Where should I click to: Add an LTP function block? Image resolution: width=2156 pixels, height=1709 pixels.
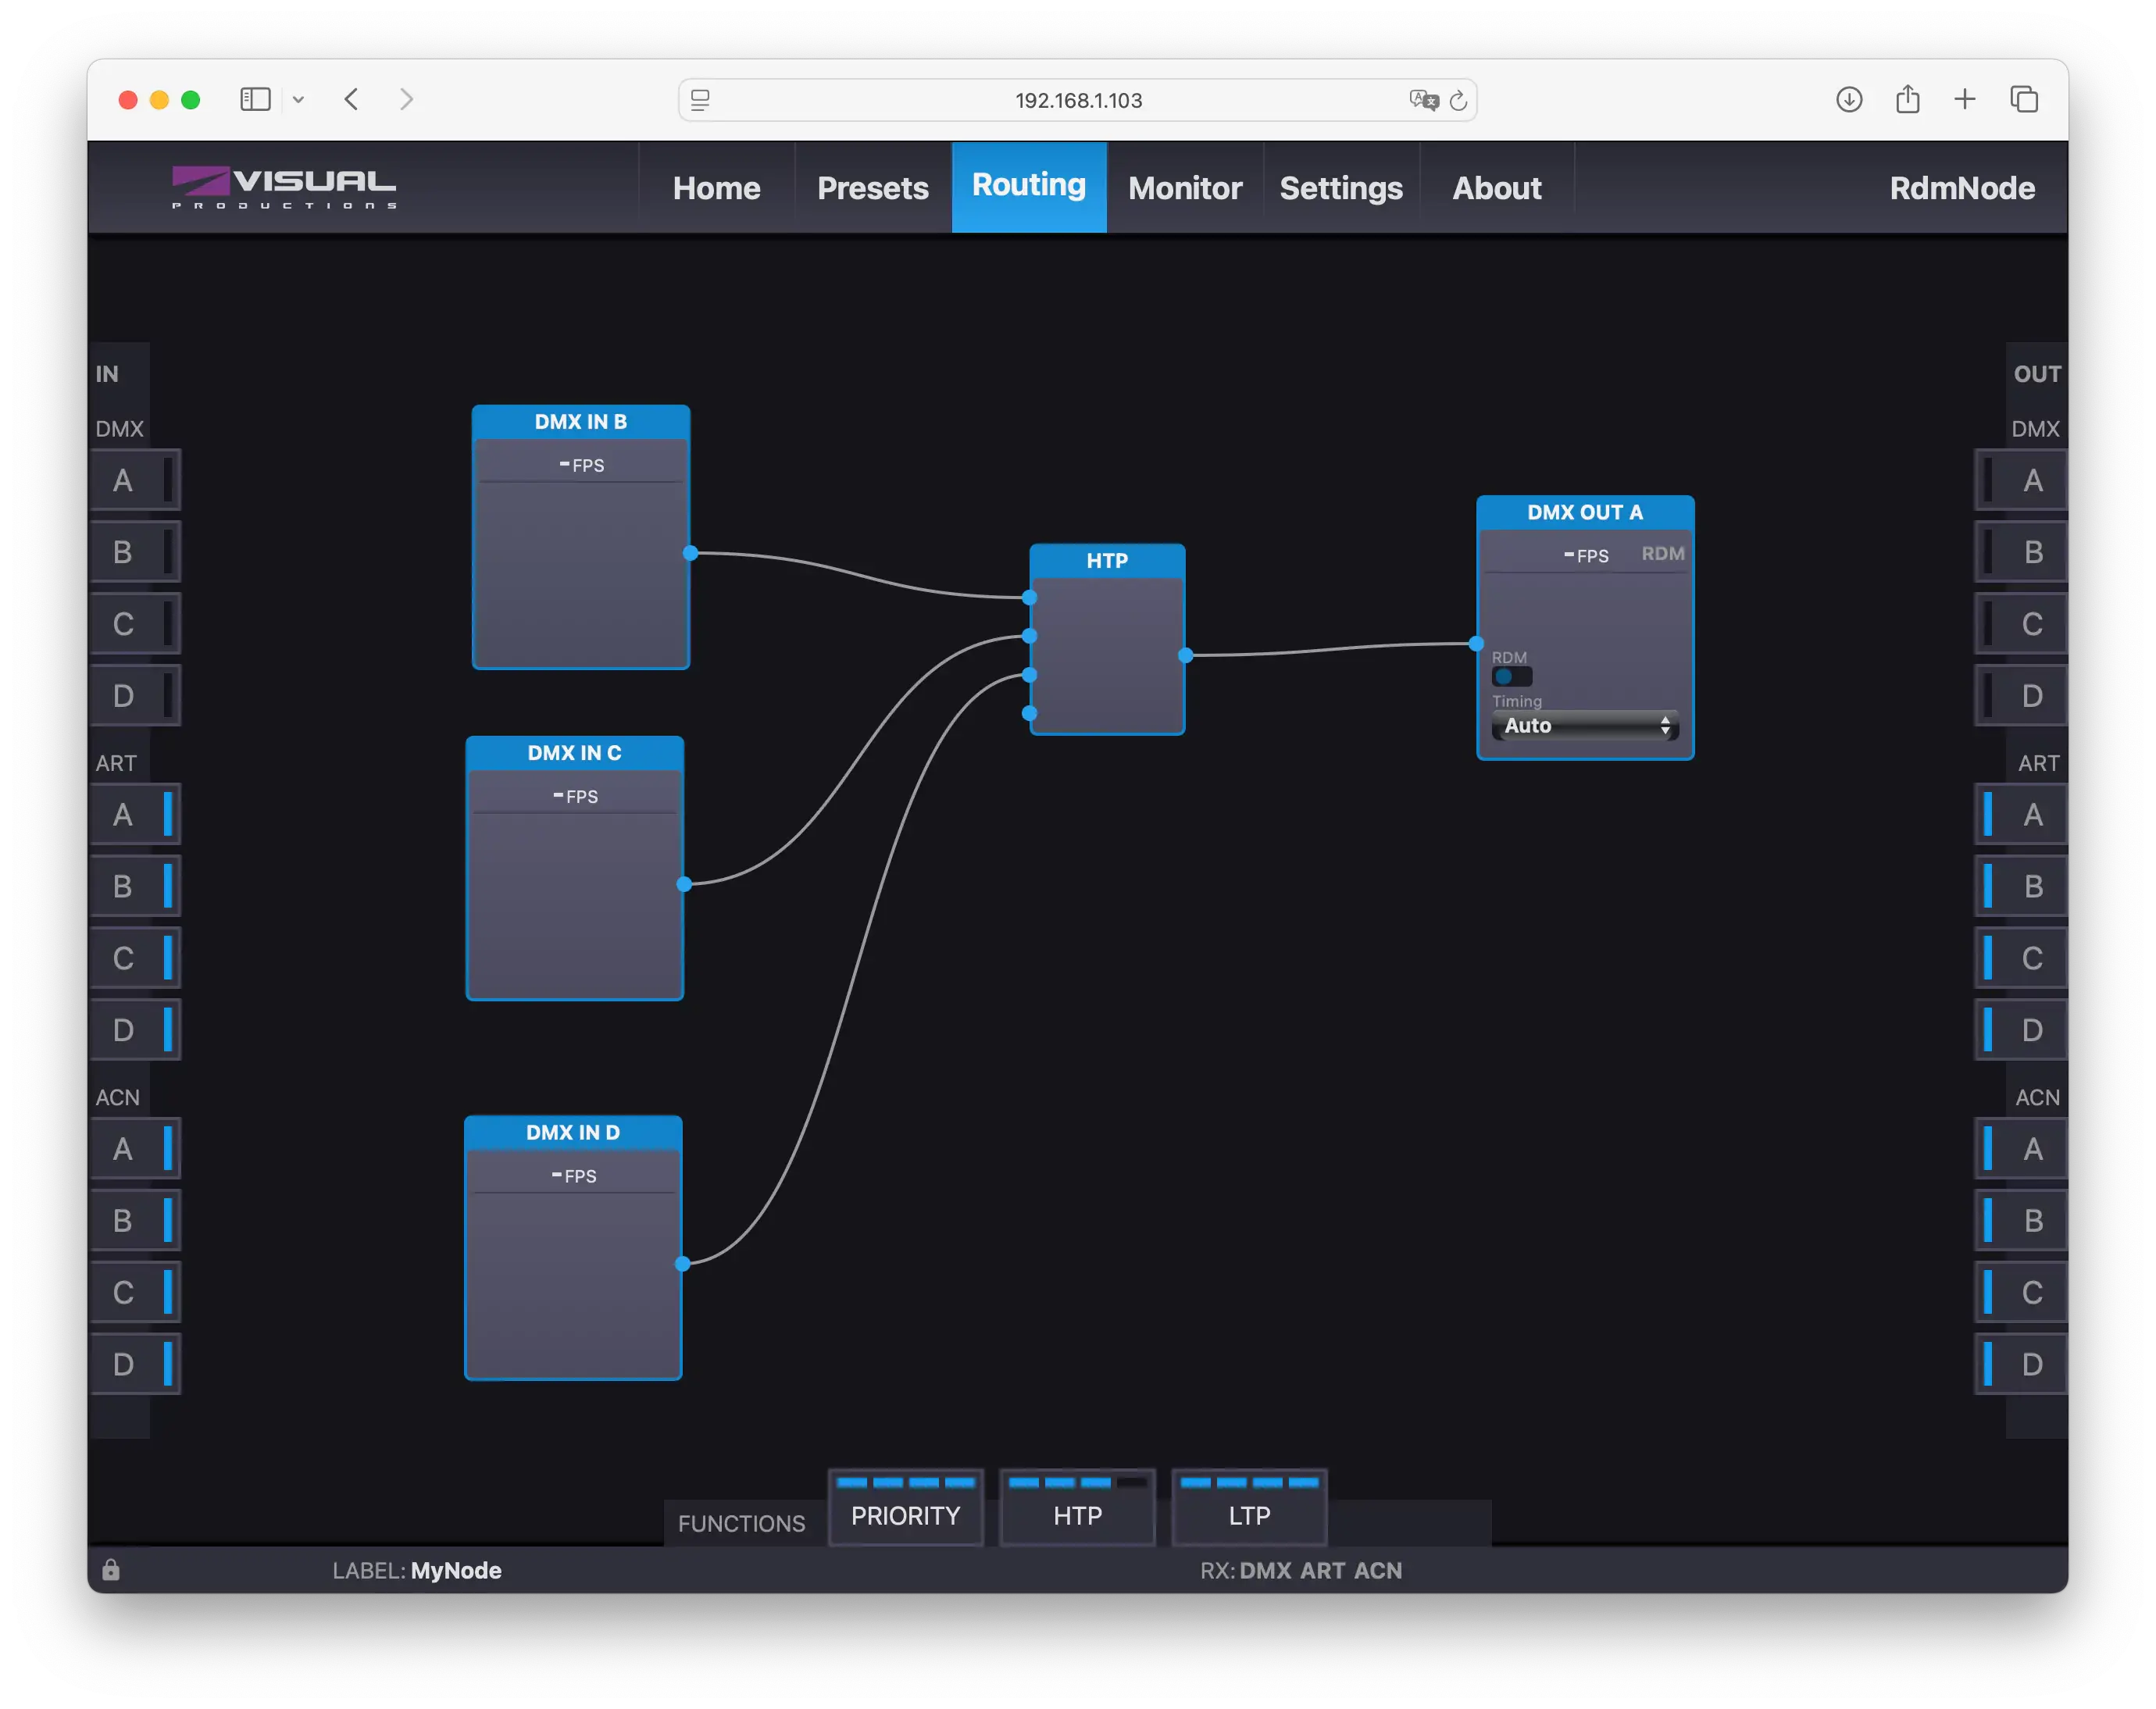(x=1249, y=1514)
